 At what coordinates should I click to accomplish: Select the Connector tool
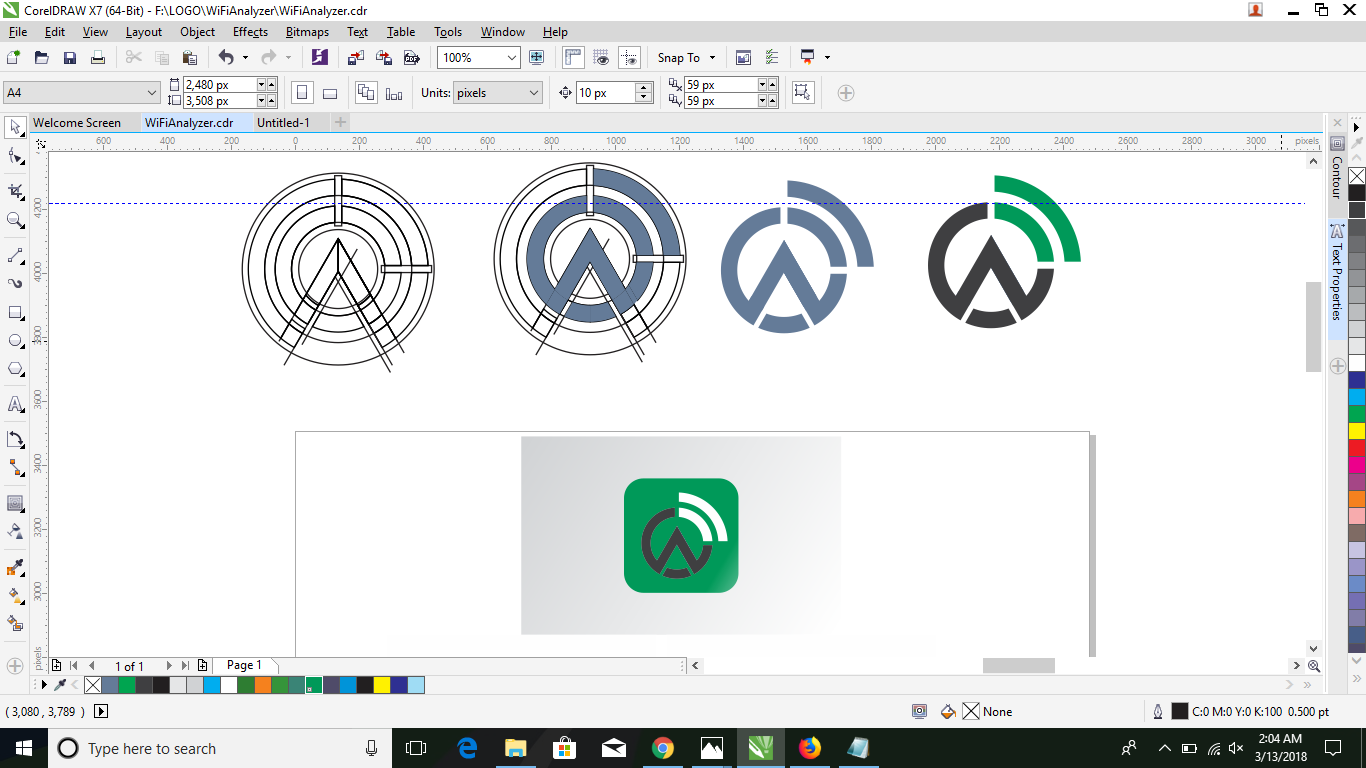pyautogui.click(x=15, y=468)
